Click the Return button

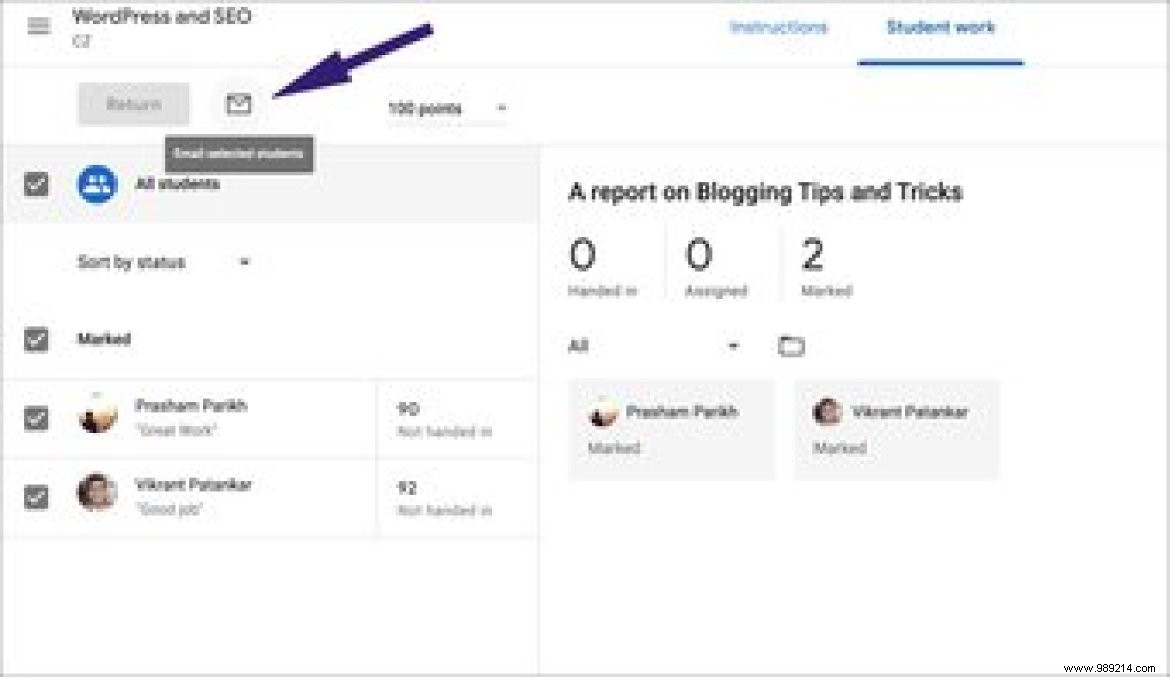click(x=132, y=103)
